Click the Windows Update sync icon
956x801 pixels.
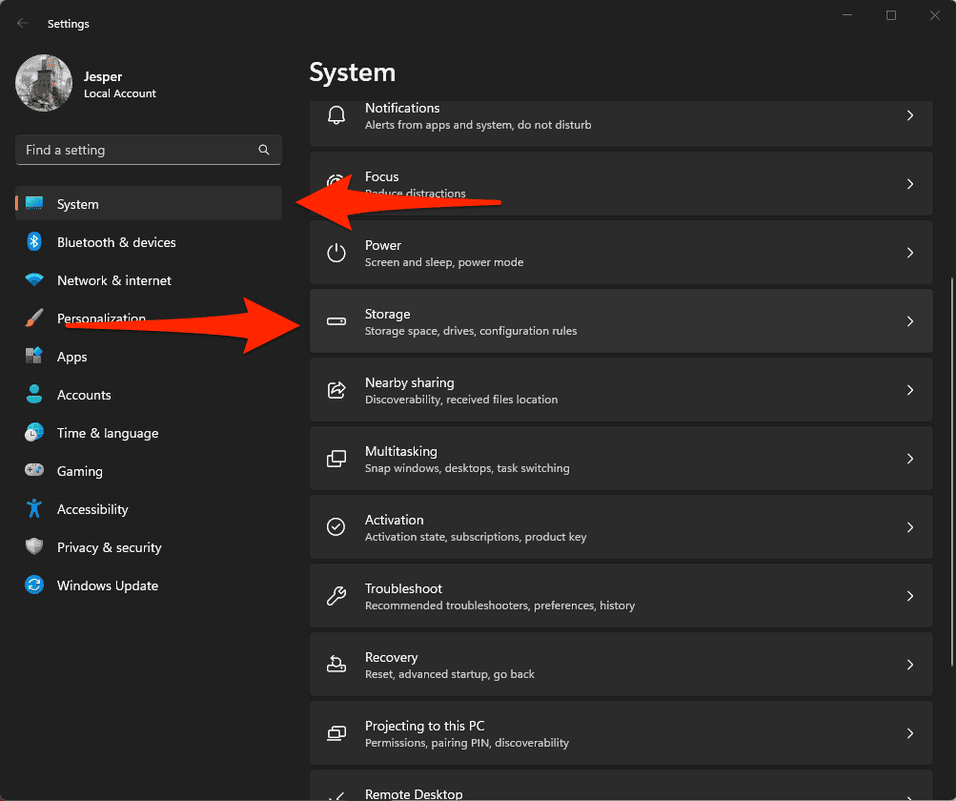[34, 585]
